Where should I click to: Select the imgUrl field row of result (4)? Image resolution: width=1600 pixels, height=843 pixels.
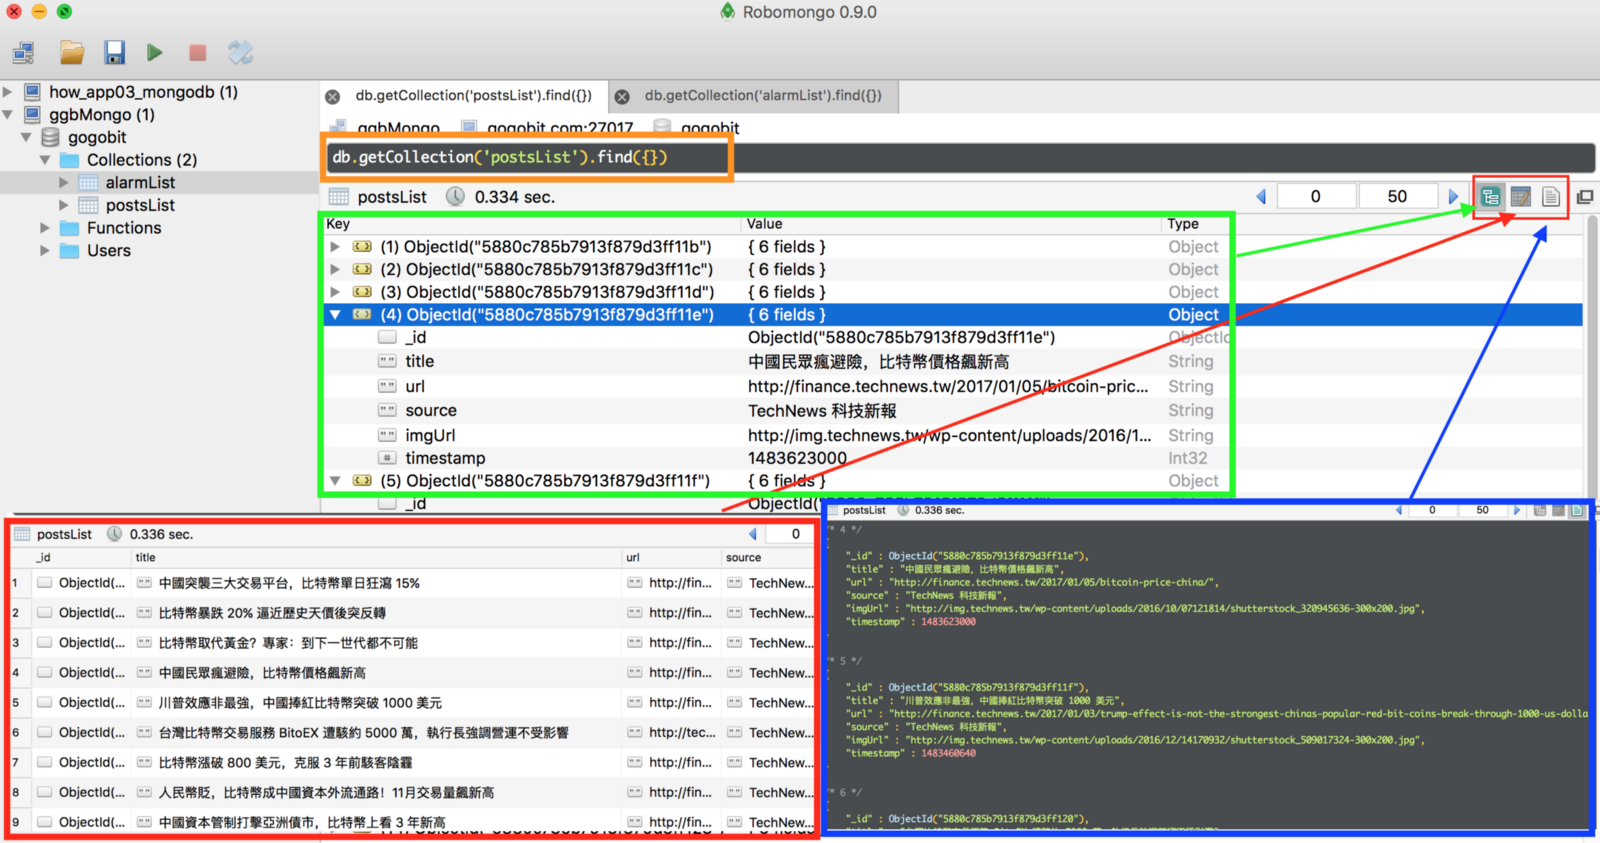tap(778, 435)
